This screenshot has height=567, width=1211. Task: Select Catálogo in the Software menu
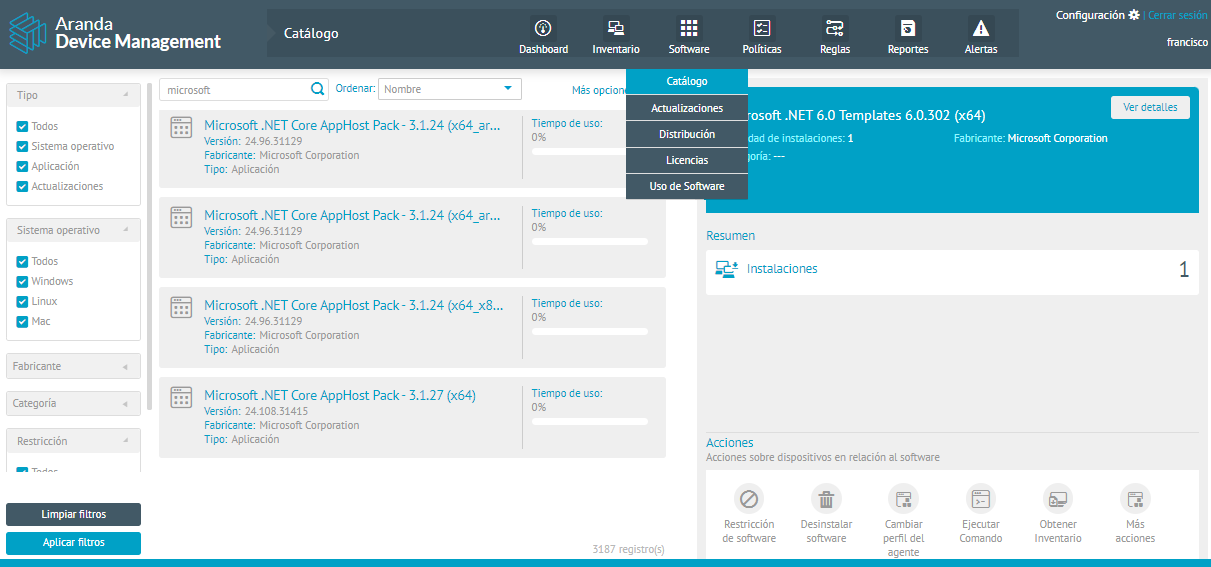[687, 81]
